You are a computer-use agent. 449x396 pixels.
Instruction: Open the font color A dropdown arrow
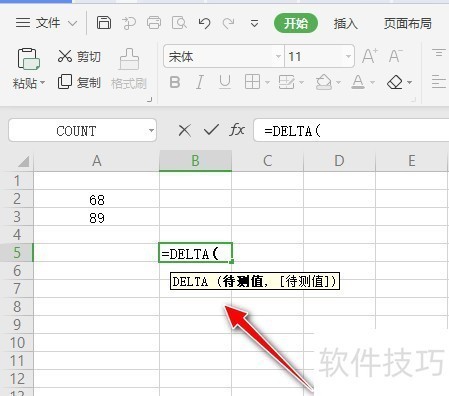(372, 82)
